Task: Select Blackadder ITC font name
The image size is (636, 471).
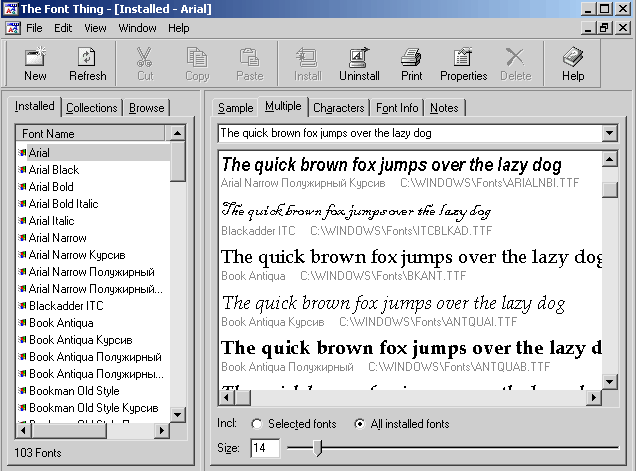Action: click(x=66, y=306)
